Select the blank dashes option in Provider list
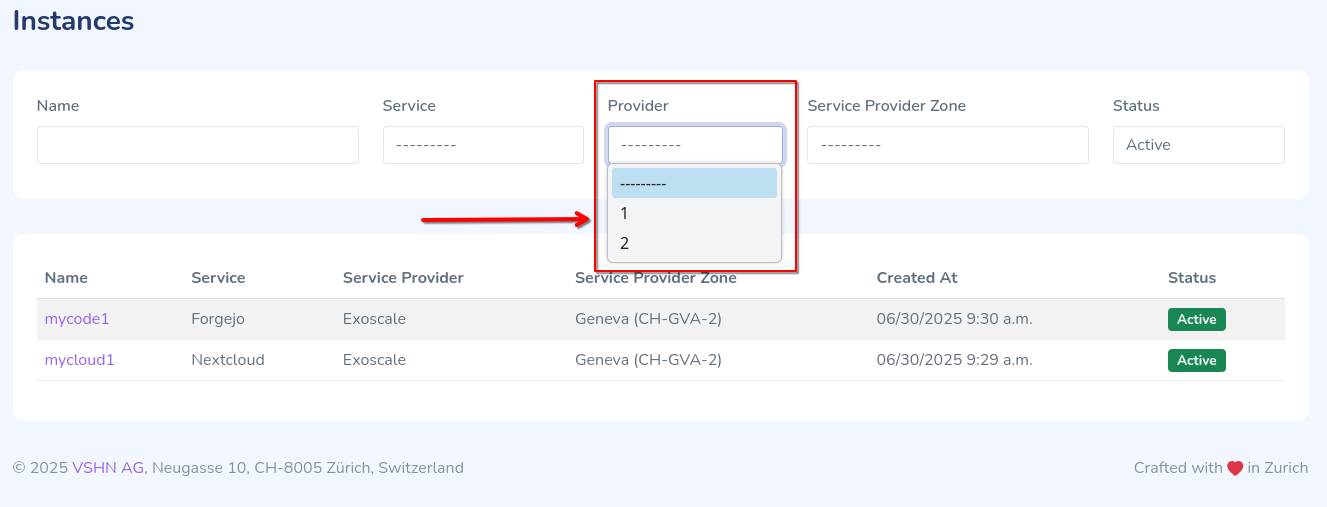Image resolution: width=1327 pixels, height=507 pixels. point(694,183)
